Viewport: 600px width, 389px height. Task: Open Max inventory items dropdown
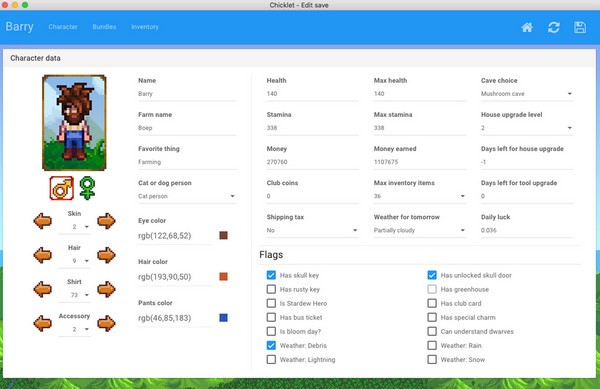[419, 196]
